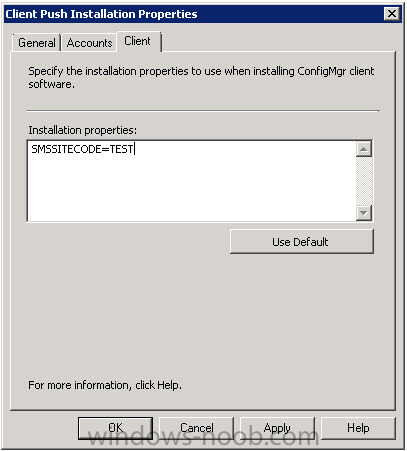Close the dialog with the X button
Screen dimensions: 407x451
[392, 14]
